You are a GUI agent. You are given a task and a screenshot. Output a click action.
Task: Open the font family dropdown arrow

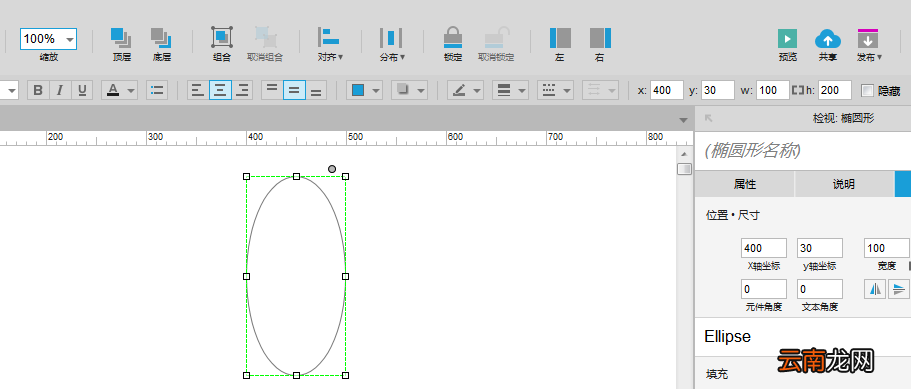pyautogui.click(x=12, y=91)
